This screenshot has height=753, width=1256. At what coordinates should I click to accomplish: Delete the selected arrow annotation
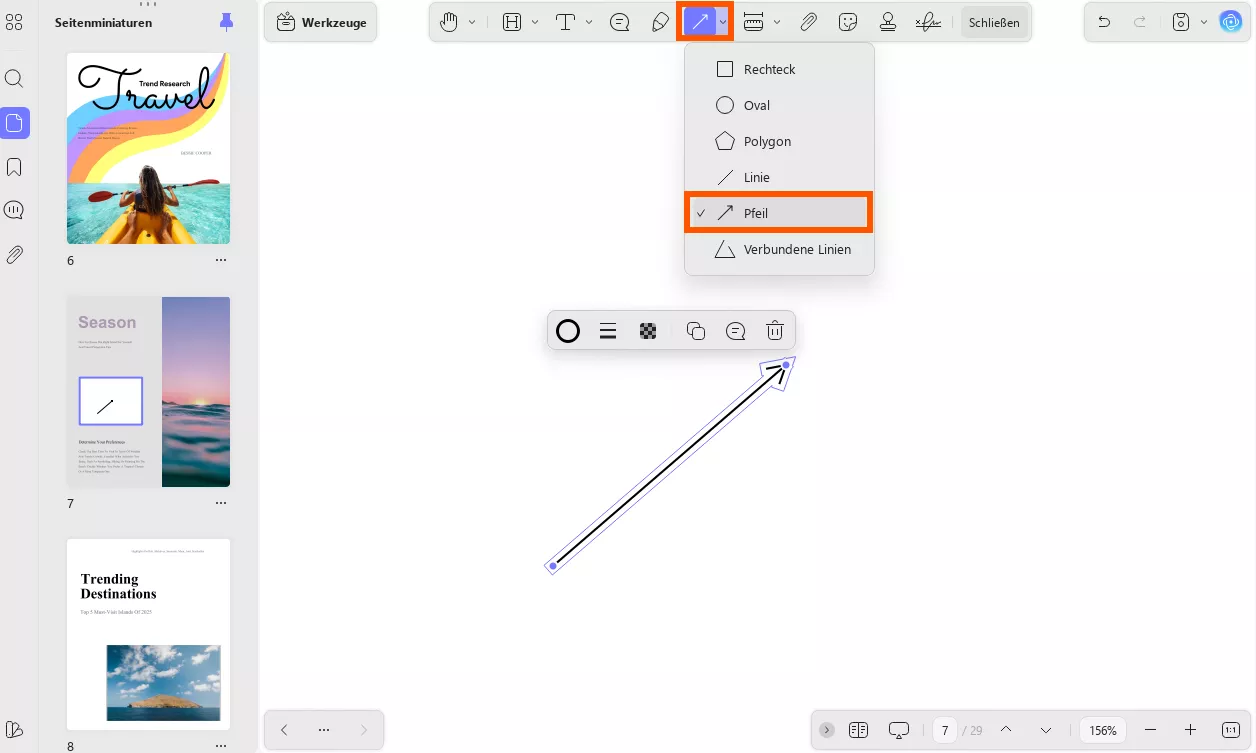click(775, 331)
